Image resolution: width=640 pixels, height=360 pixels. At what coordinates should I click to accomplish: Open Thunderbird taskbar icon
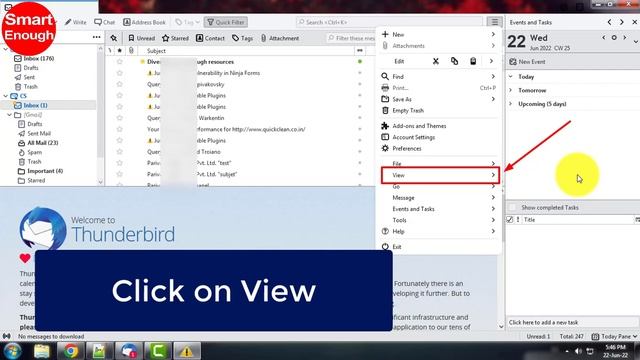click(x=129, y=351)
